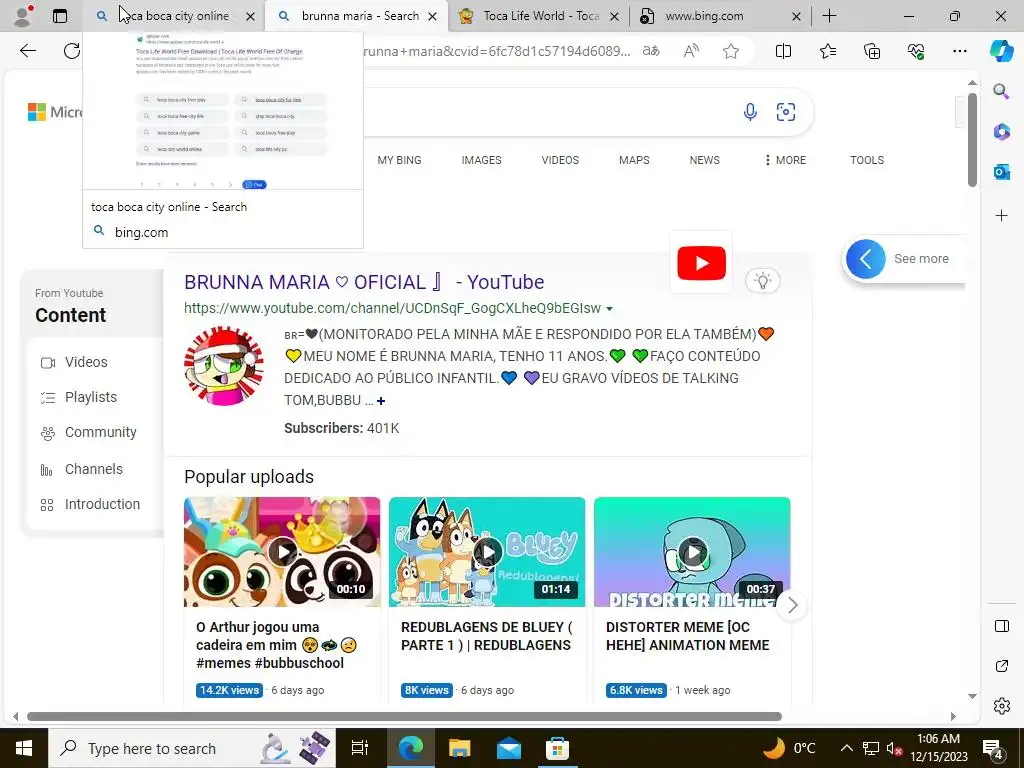Viewport: 1024px width, 768px height.
Task: Select Videos in Content panel
Action: click(x=86, y=362)
